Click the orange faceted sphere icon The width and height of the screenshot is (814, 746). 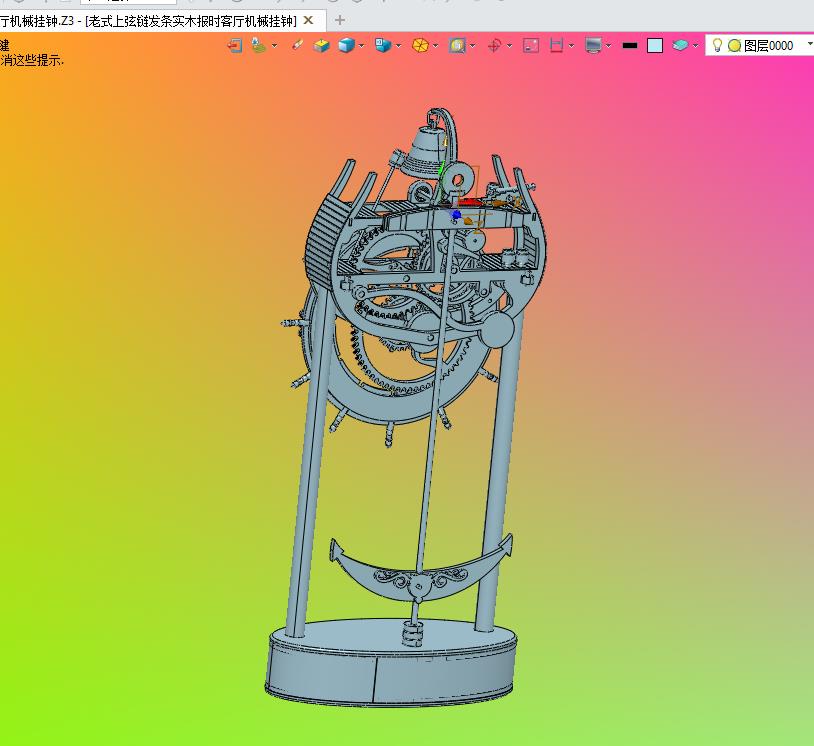tap(420, 46)
